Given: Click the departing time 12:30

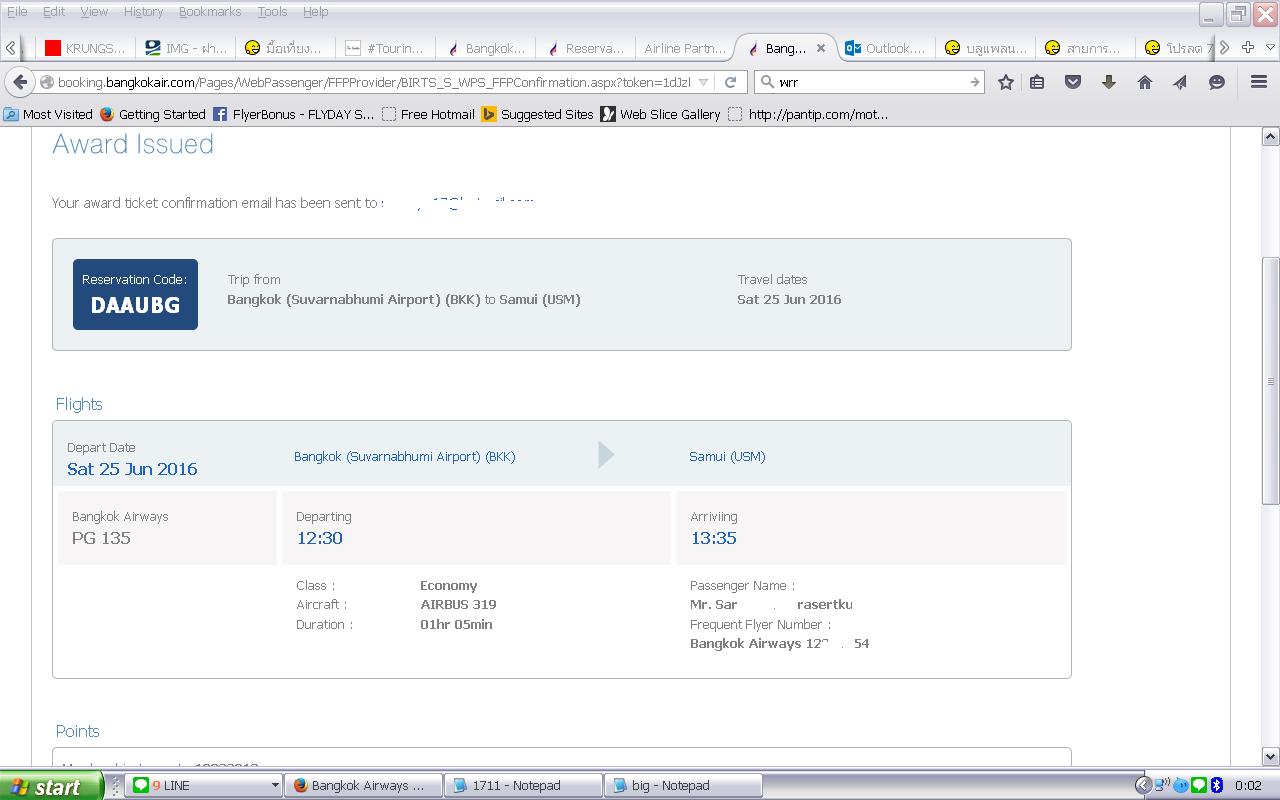Looking at the screenshot, I should tap(319, 538).
